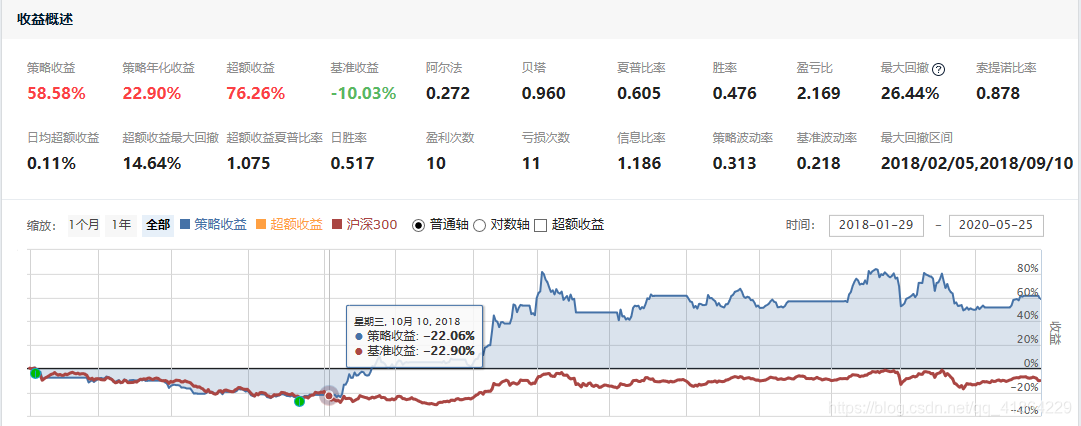Click the green marker at drawdown low

(x=299, y=401)
